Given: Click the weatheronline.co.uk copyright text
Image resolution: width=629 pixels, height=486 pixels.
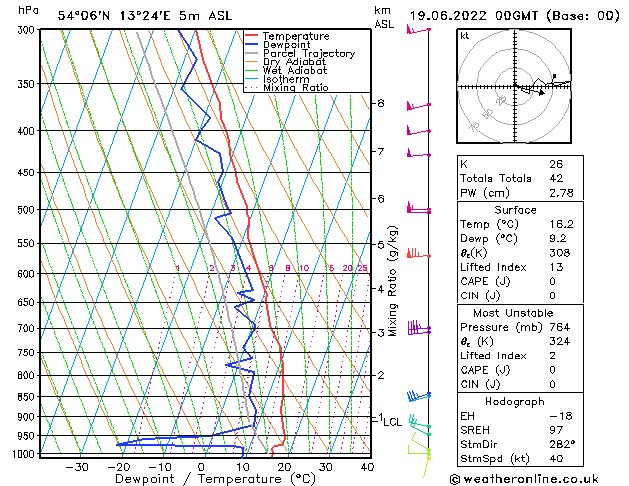Looking at the screenshot, I should (x=524, y=479).
